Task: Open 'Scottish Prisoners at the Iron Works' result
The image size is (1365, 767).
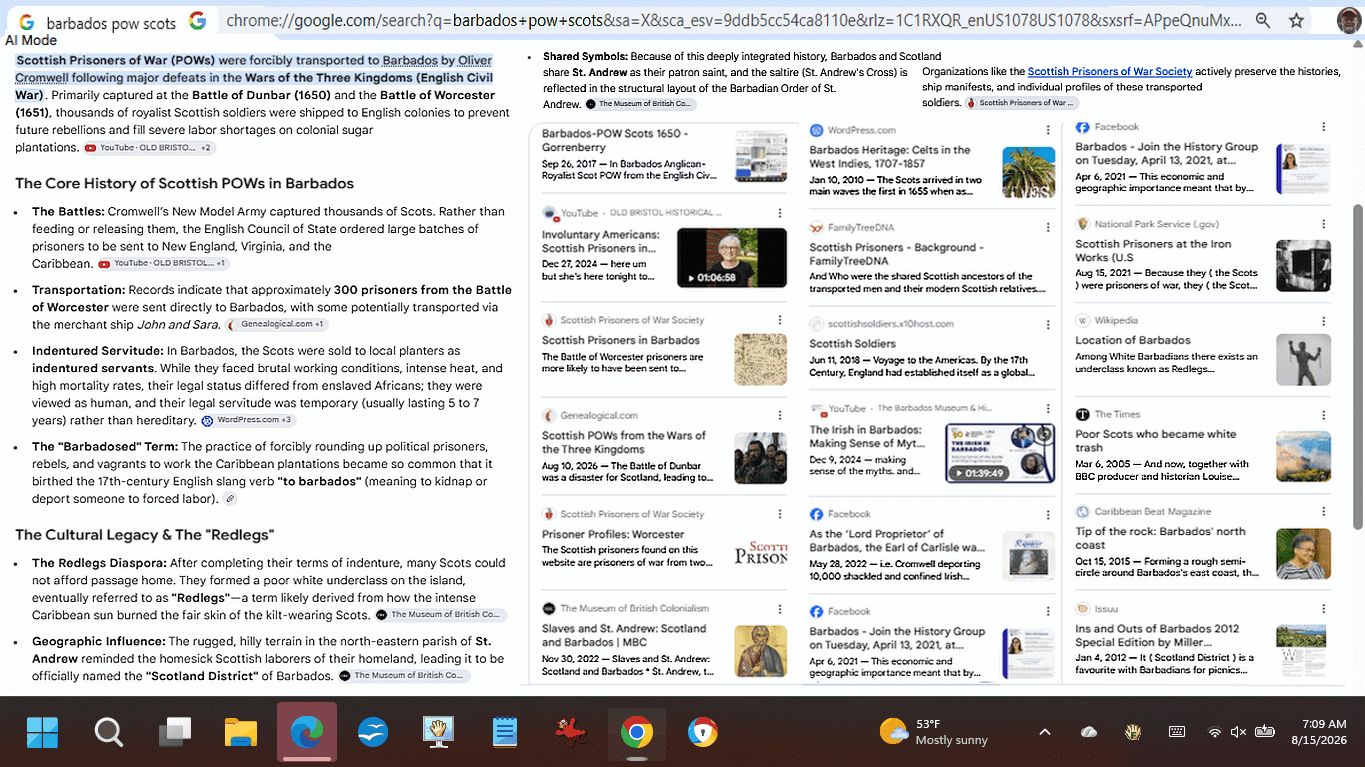Action: coord(1153,251)
